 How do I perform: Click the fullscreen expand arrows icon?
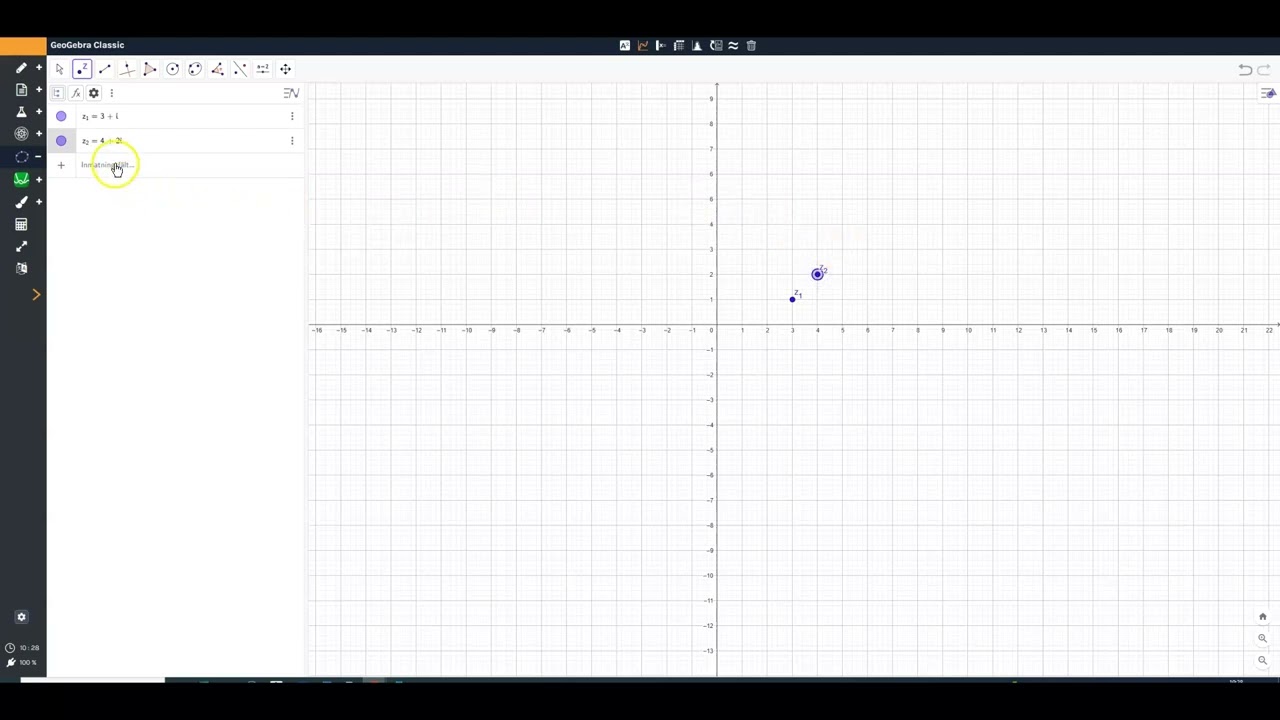pyautogui.click(x=21, y=247)
